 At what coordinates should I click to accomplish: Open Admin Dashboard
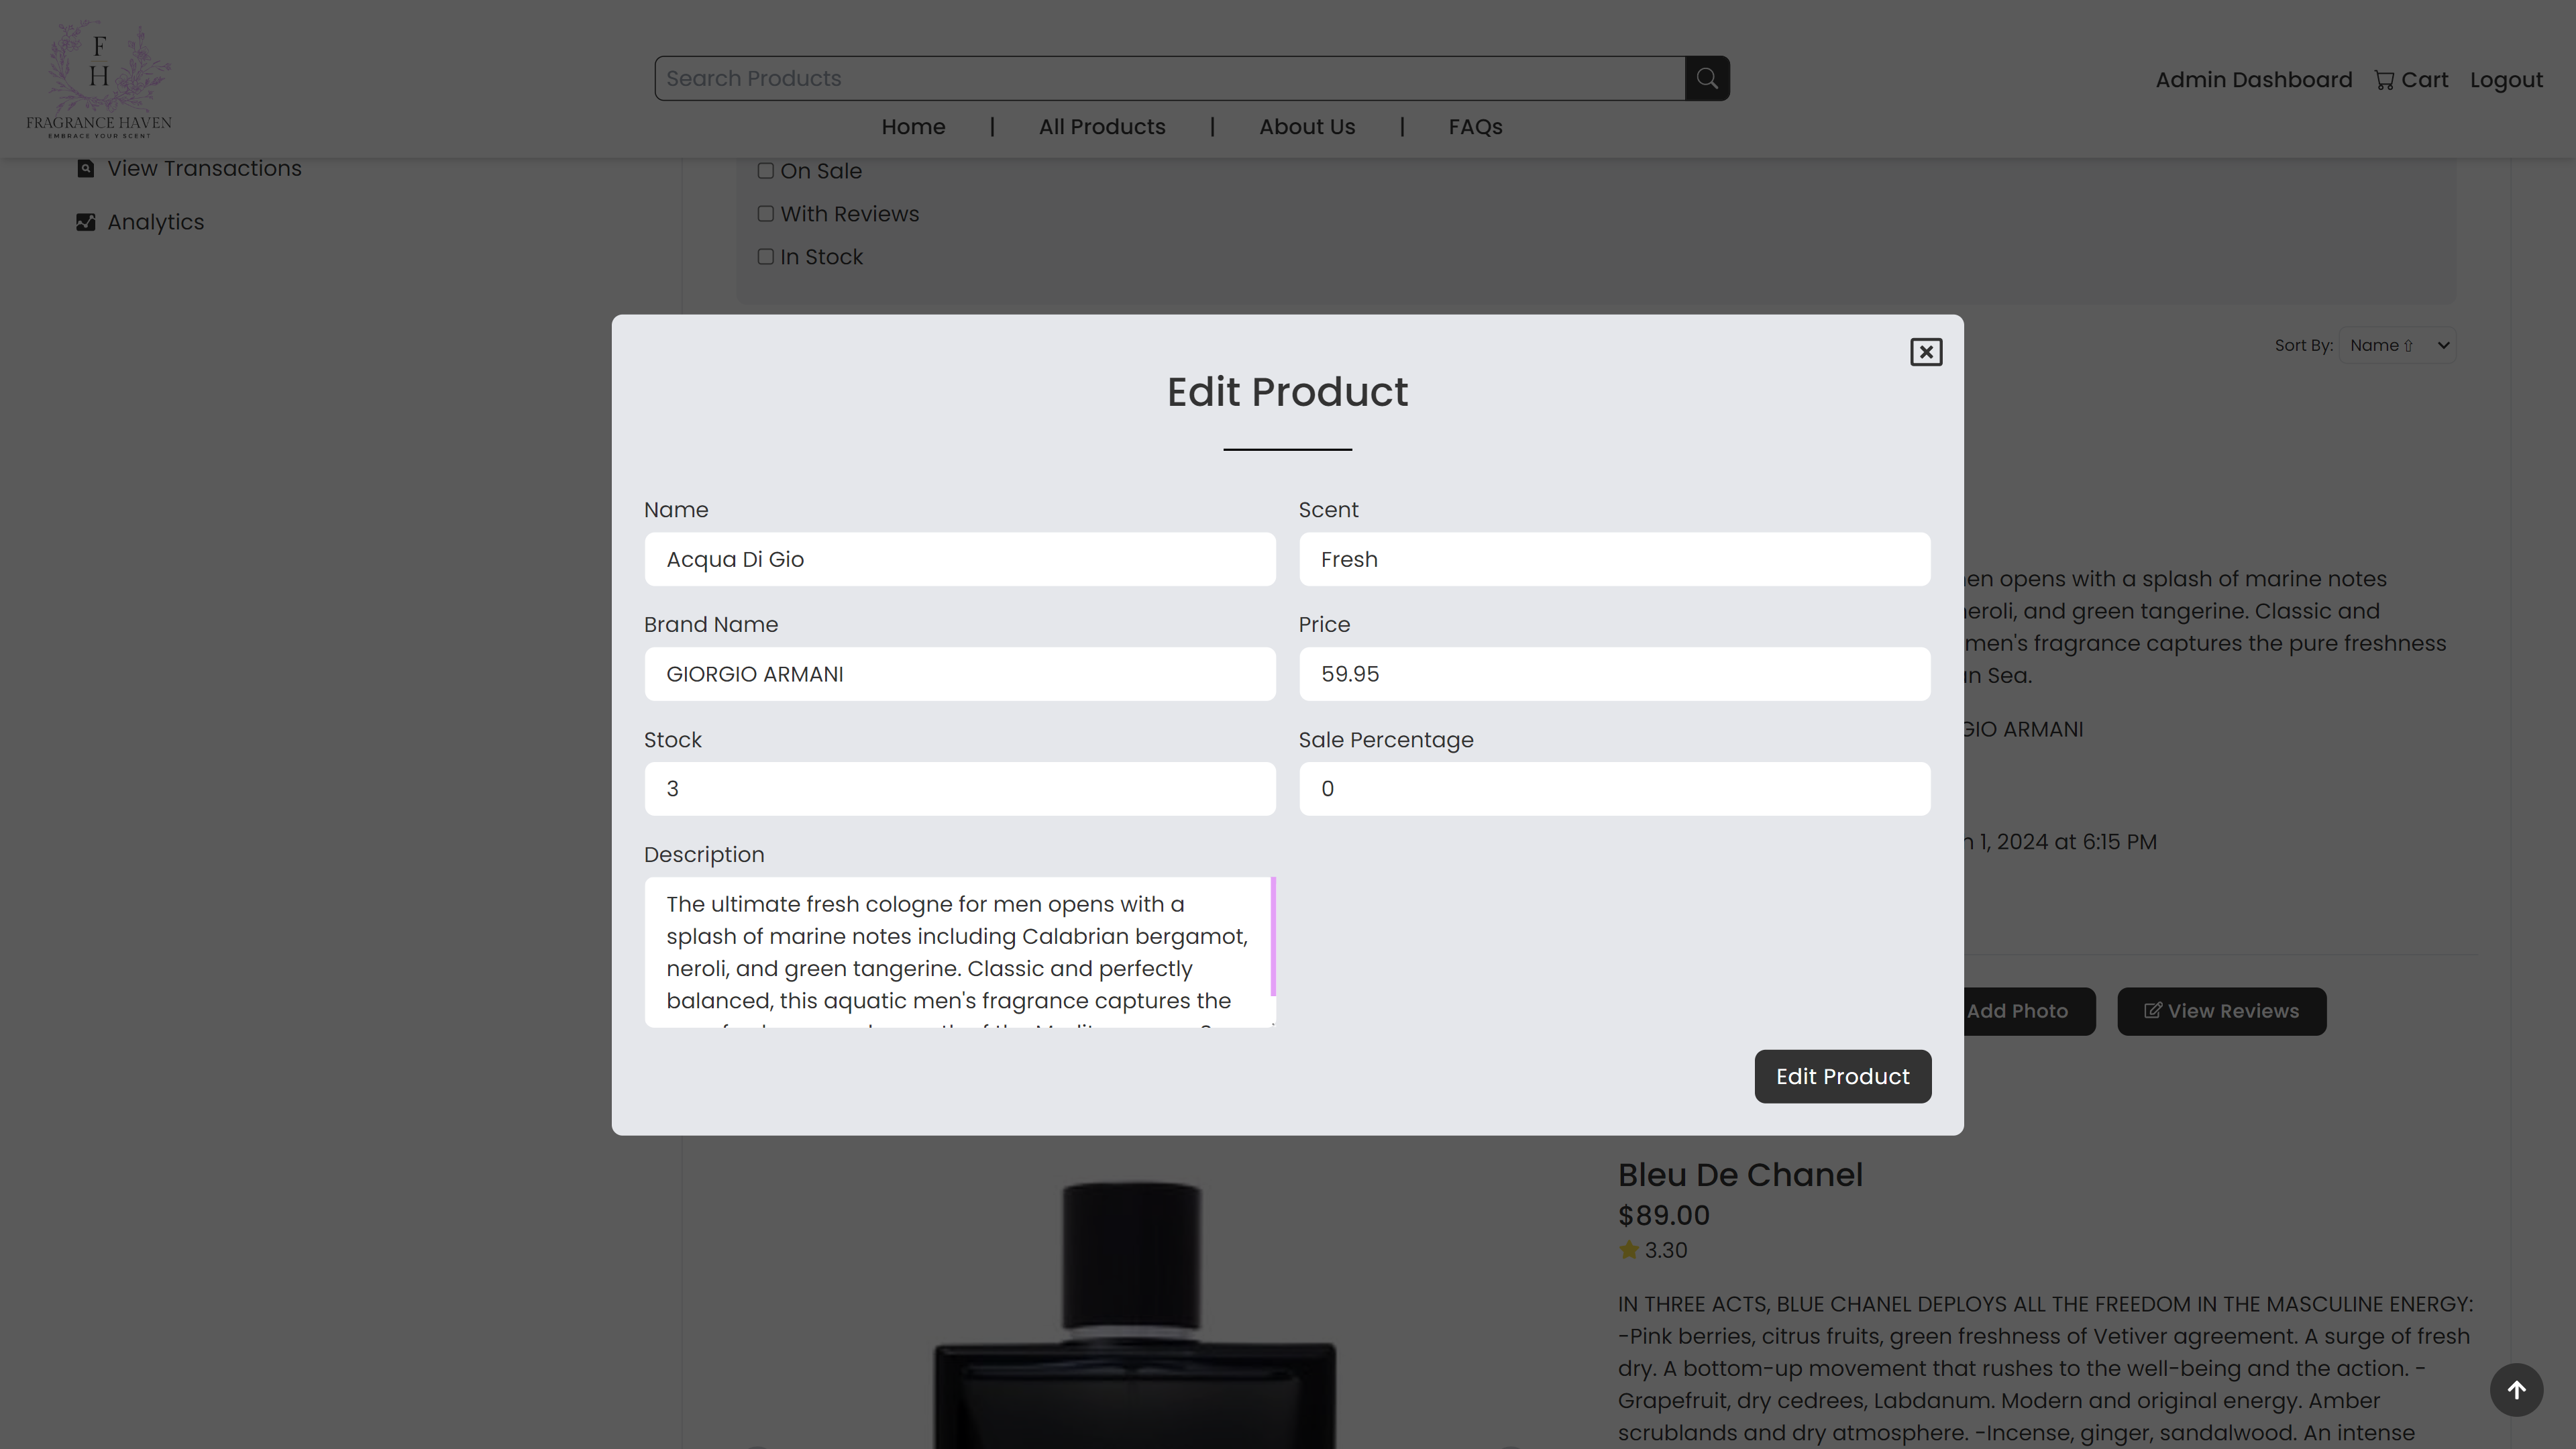point(2254,80)
